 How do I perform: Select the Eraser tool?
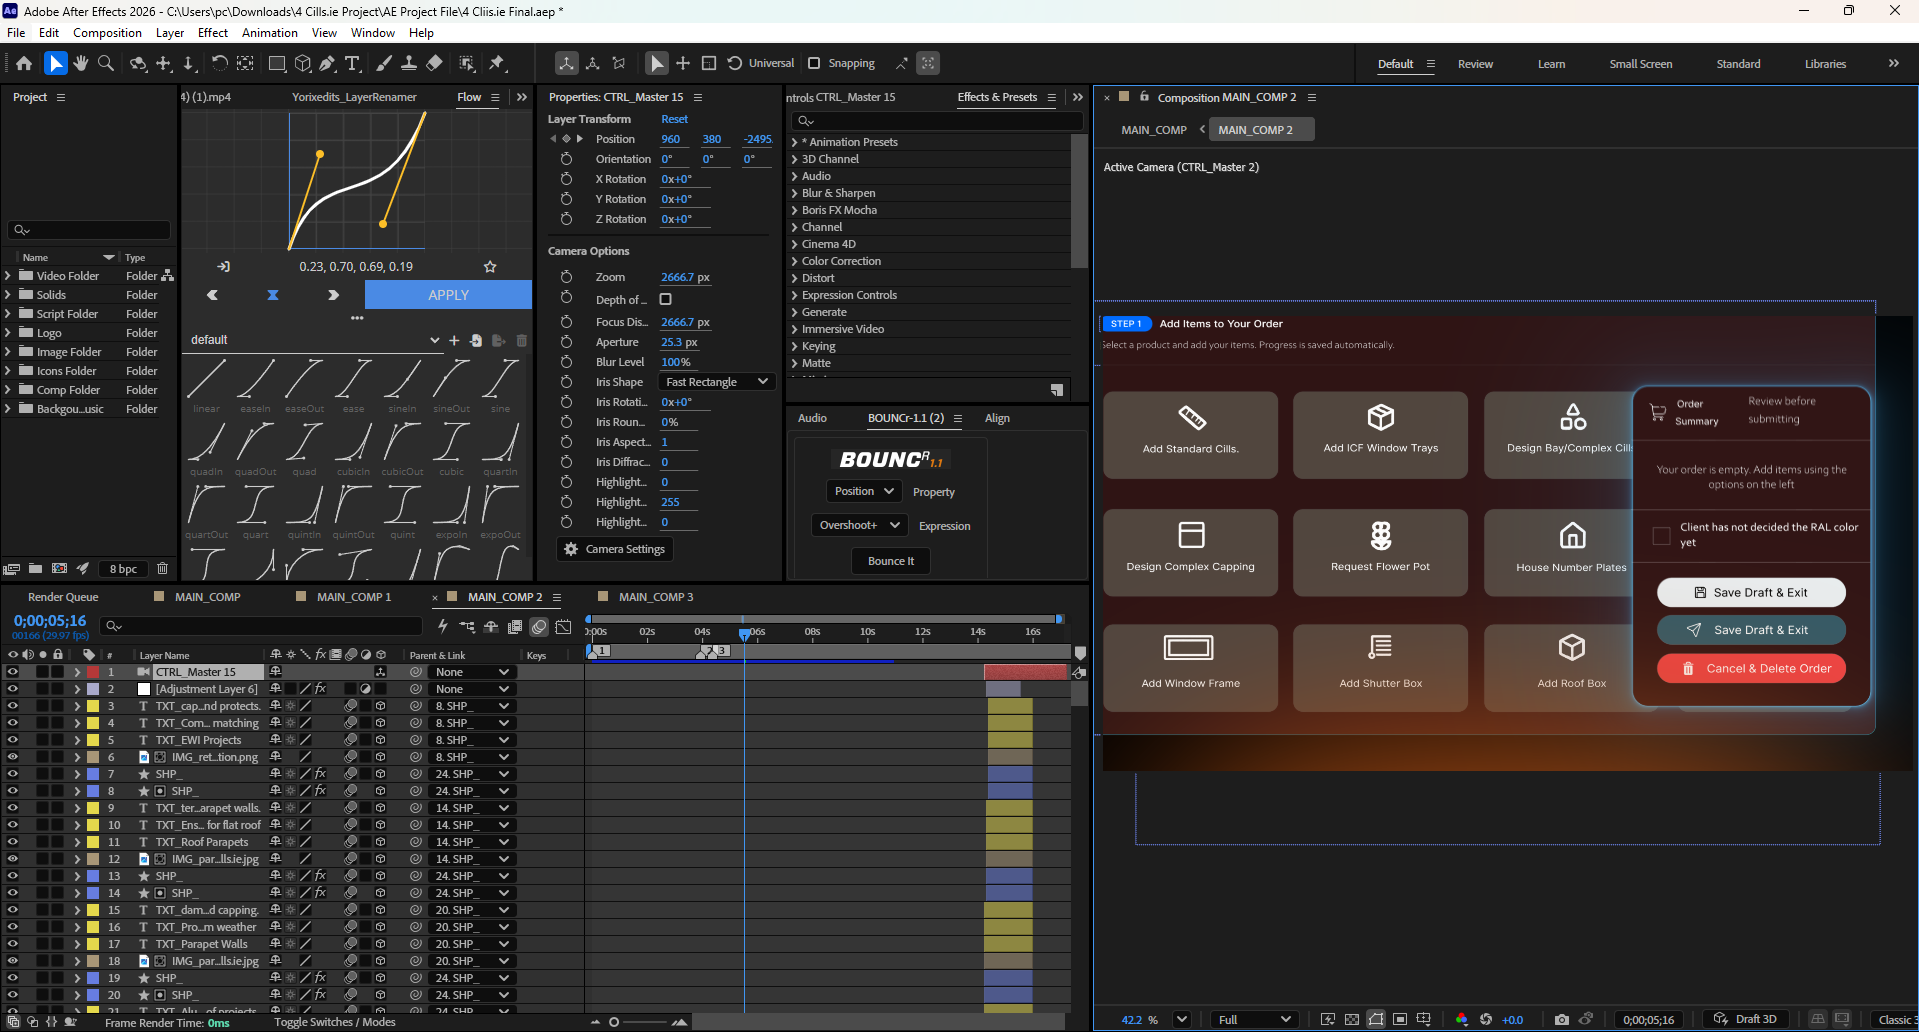coord(434,64)
